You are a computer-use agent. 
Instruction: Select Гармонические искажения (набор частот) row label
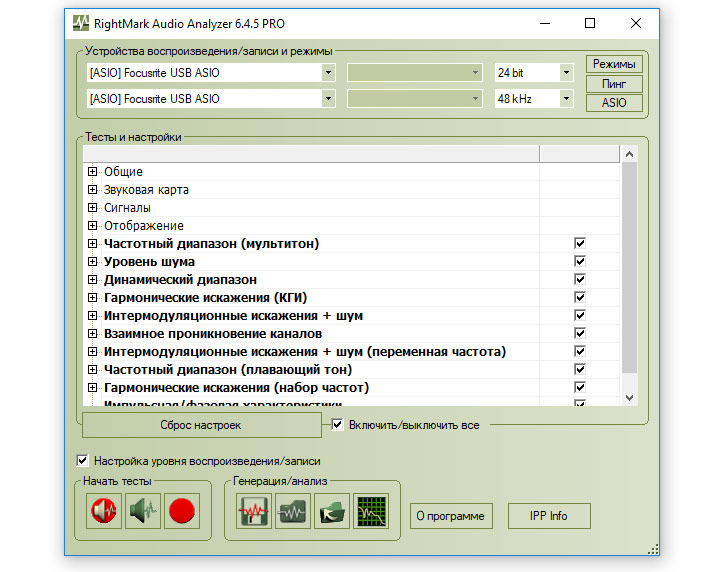pos(236,388)
